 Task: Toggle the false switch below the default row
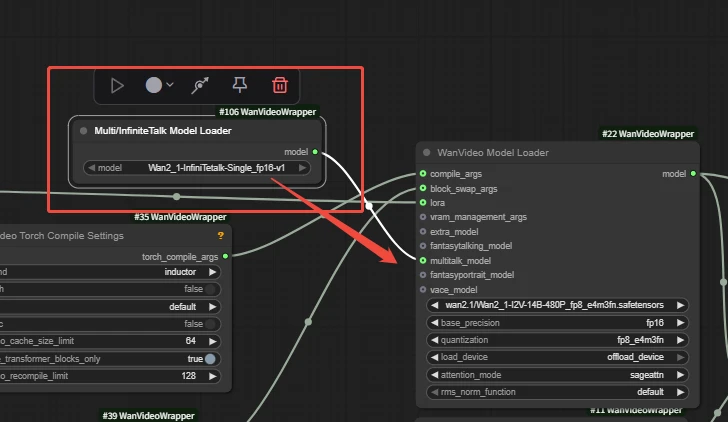211,324
